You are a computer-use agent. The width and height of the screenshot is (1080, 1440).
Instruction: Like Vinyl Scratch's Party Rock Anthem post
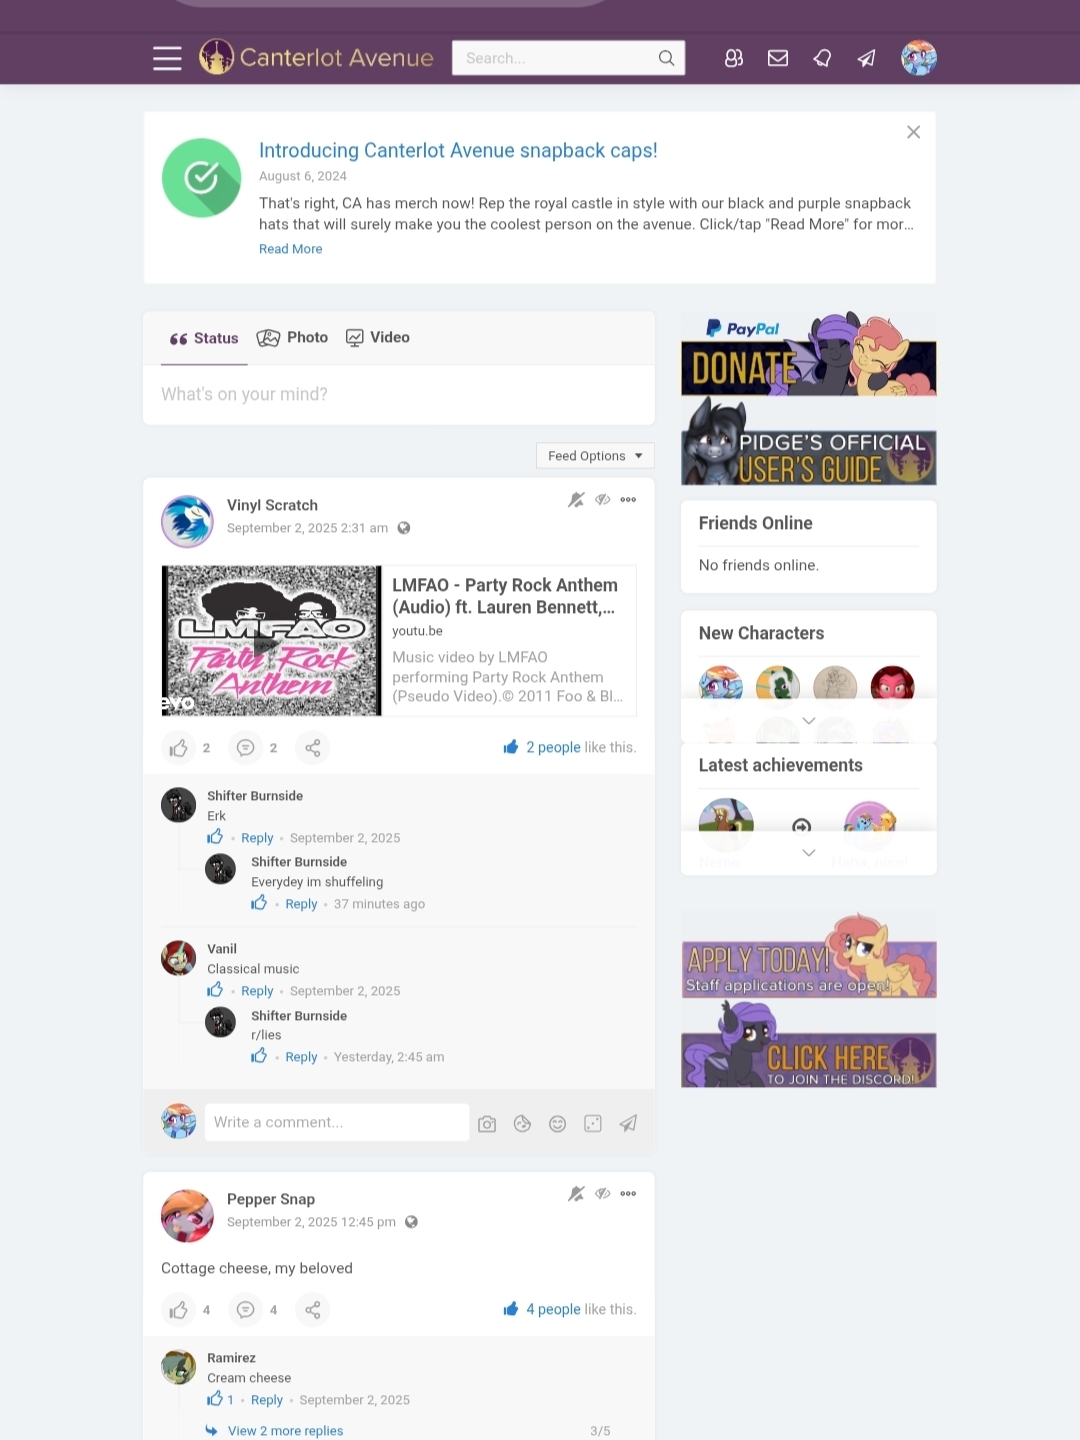pyautogui.click(x=178, y=748)
